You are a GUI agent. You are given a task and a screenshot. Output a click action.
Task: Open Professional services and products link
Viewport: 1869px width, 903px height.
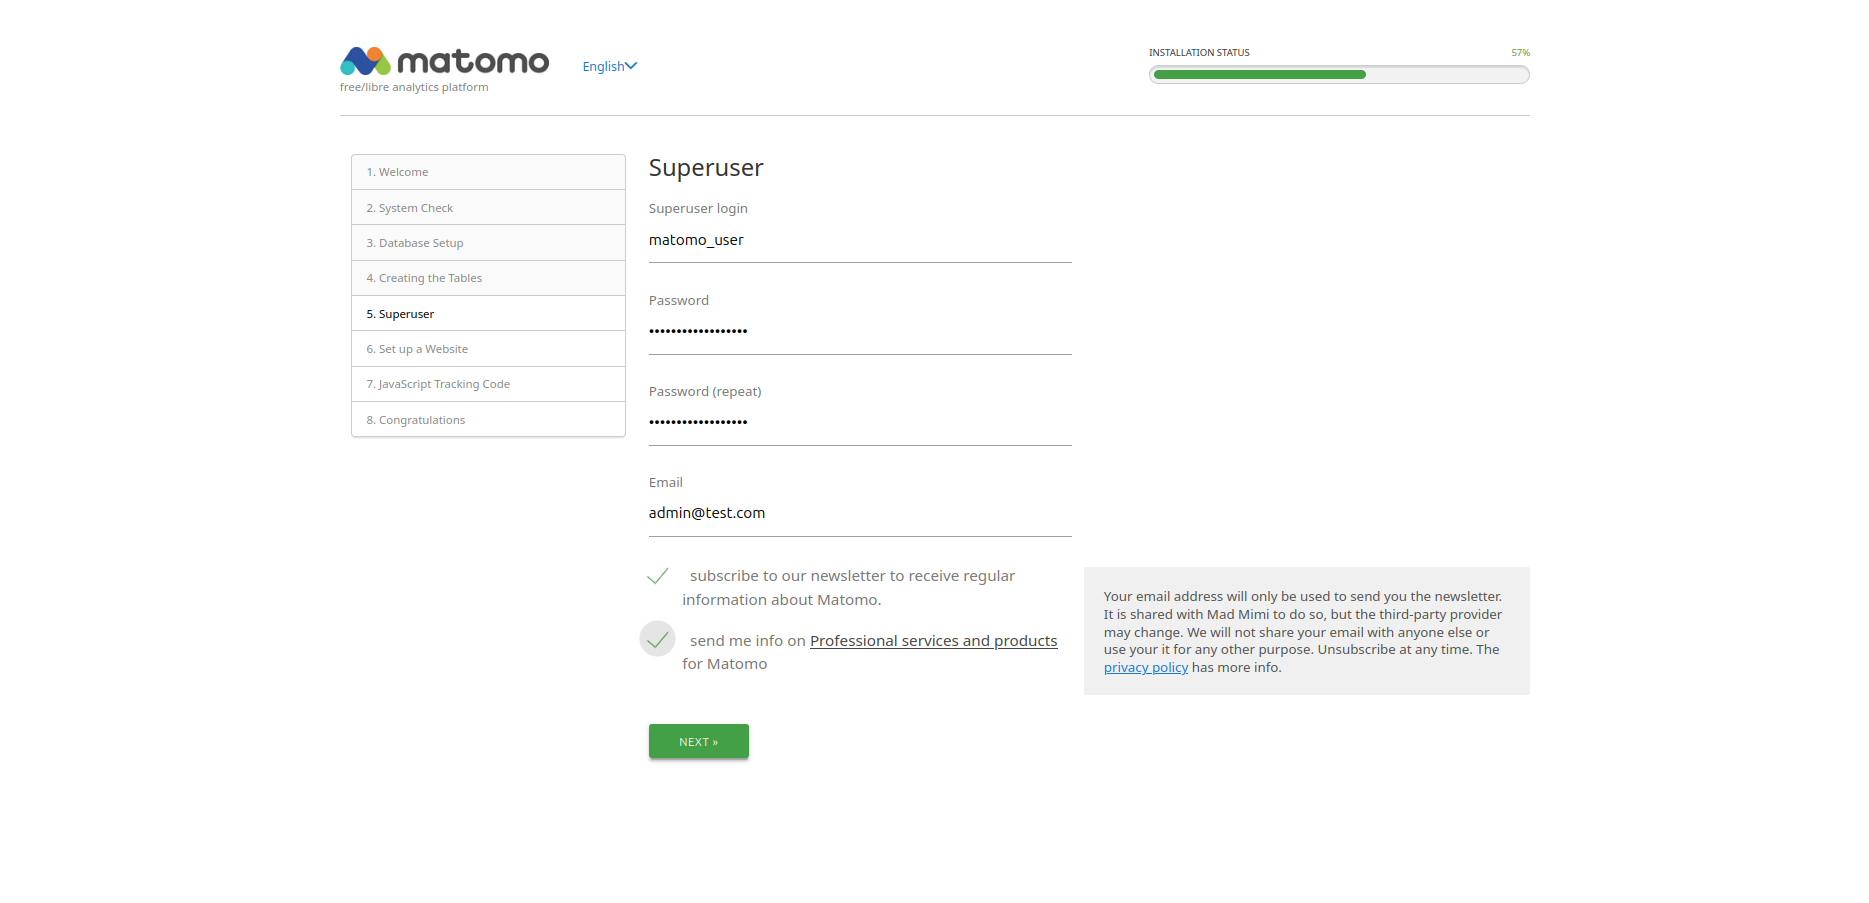point(933,641)
